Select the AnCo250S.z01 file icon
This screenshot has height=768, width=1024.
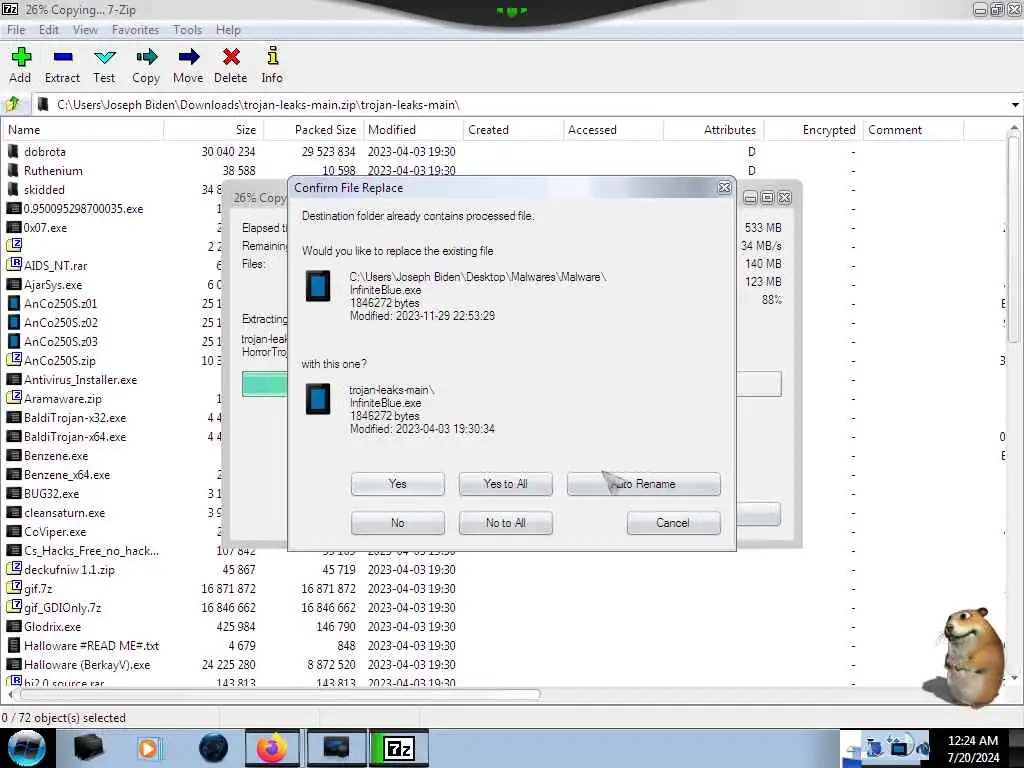[14, 303]
